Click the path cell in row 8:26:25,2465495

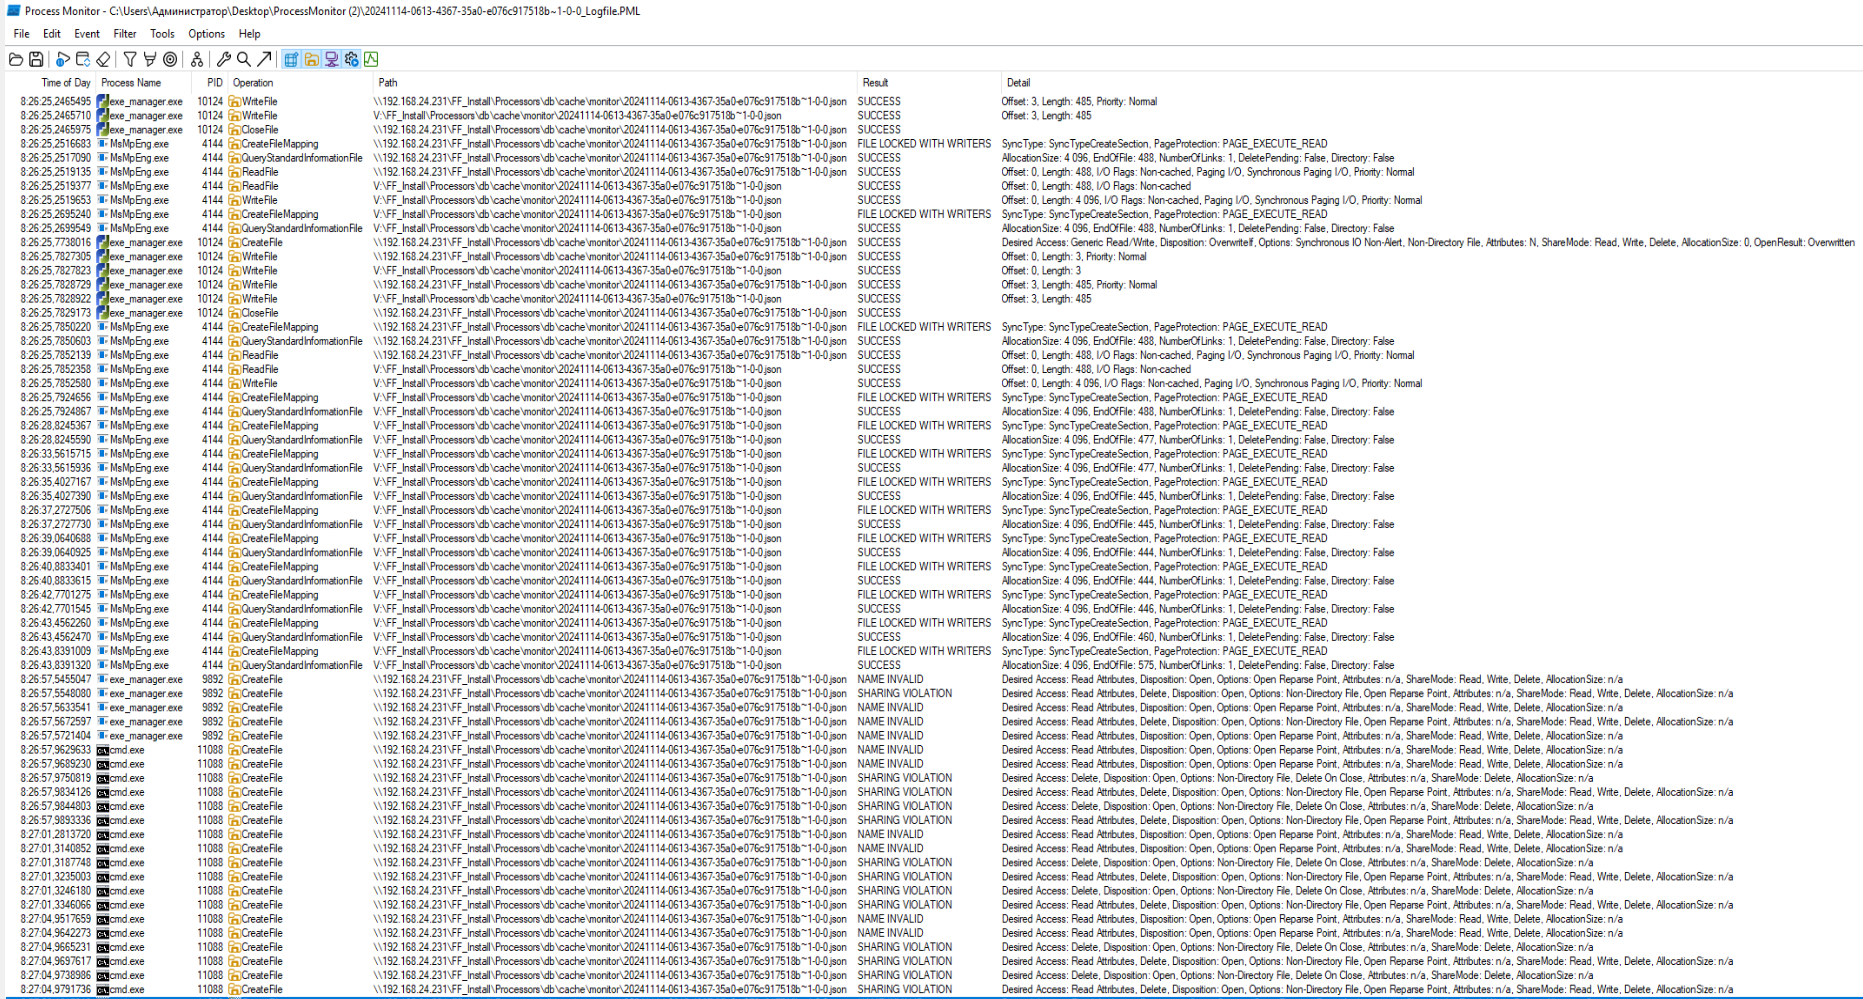[x=610, y=102]
